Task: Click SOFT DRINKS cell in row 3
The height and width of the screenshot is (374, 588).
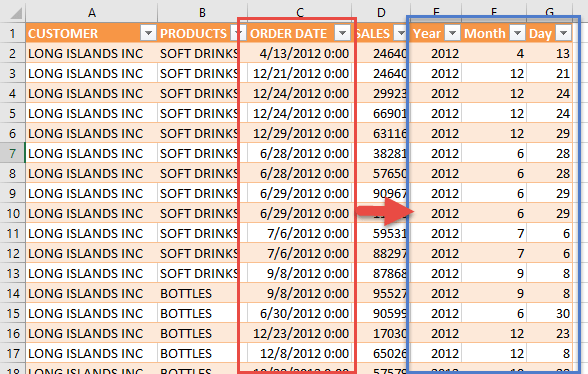Action: point(202,73)
